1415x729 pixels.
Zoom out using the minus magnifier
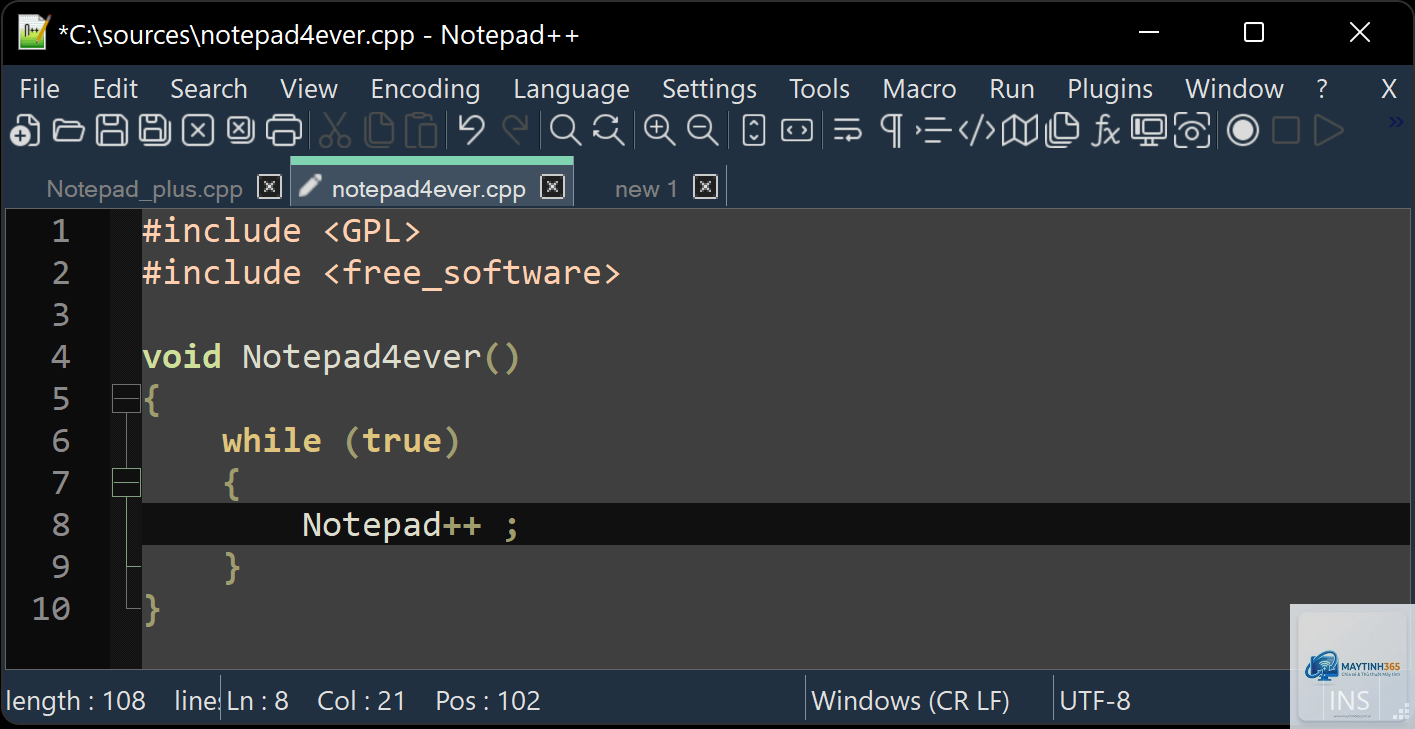click(703, 130)
